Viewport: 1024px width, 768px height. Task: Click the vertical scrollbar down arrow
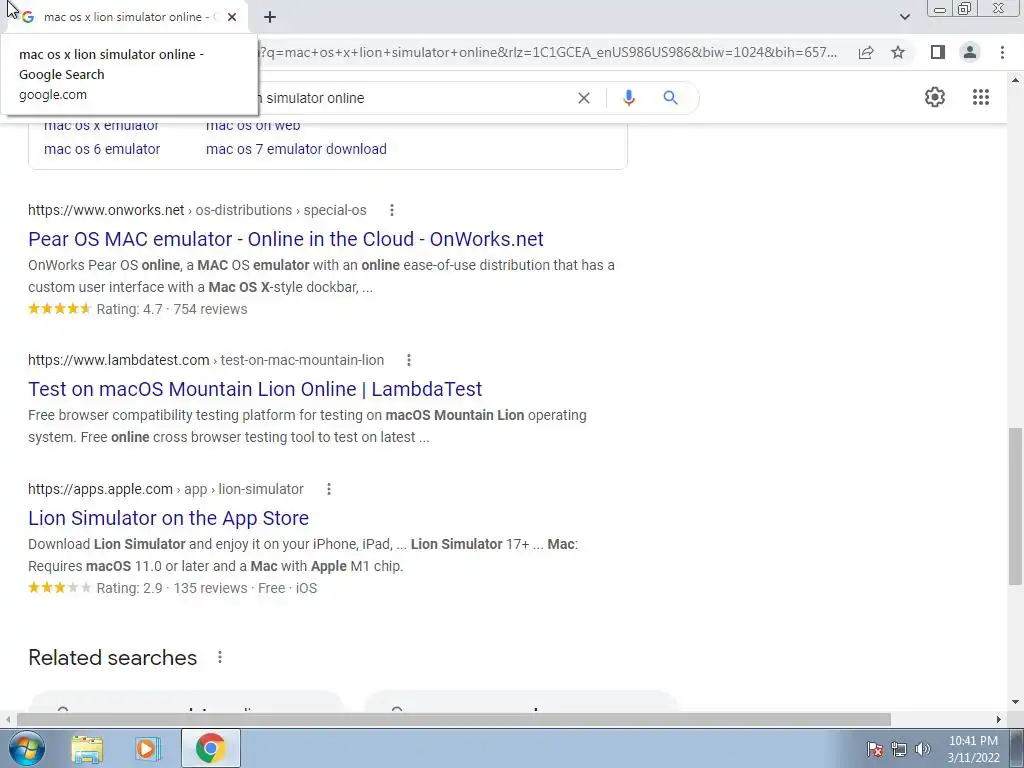[x=1015, y=703]
